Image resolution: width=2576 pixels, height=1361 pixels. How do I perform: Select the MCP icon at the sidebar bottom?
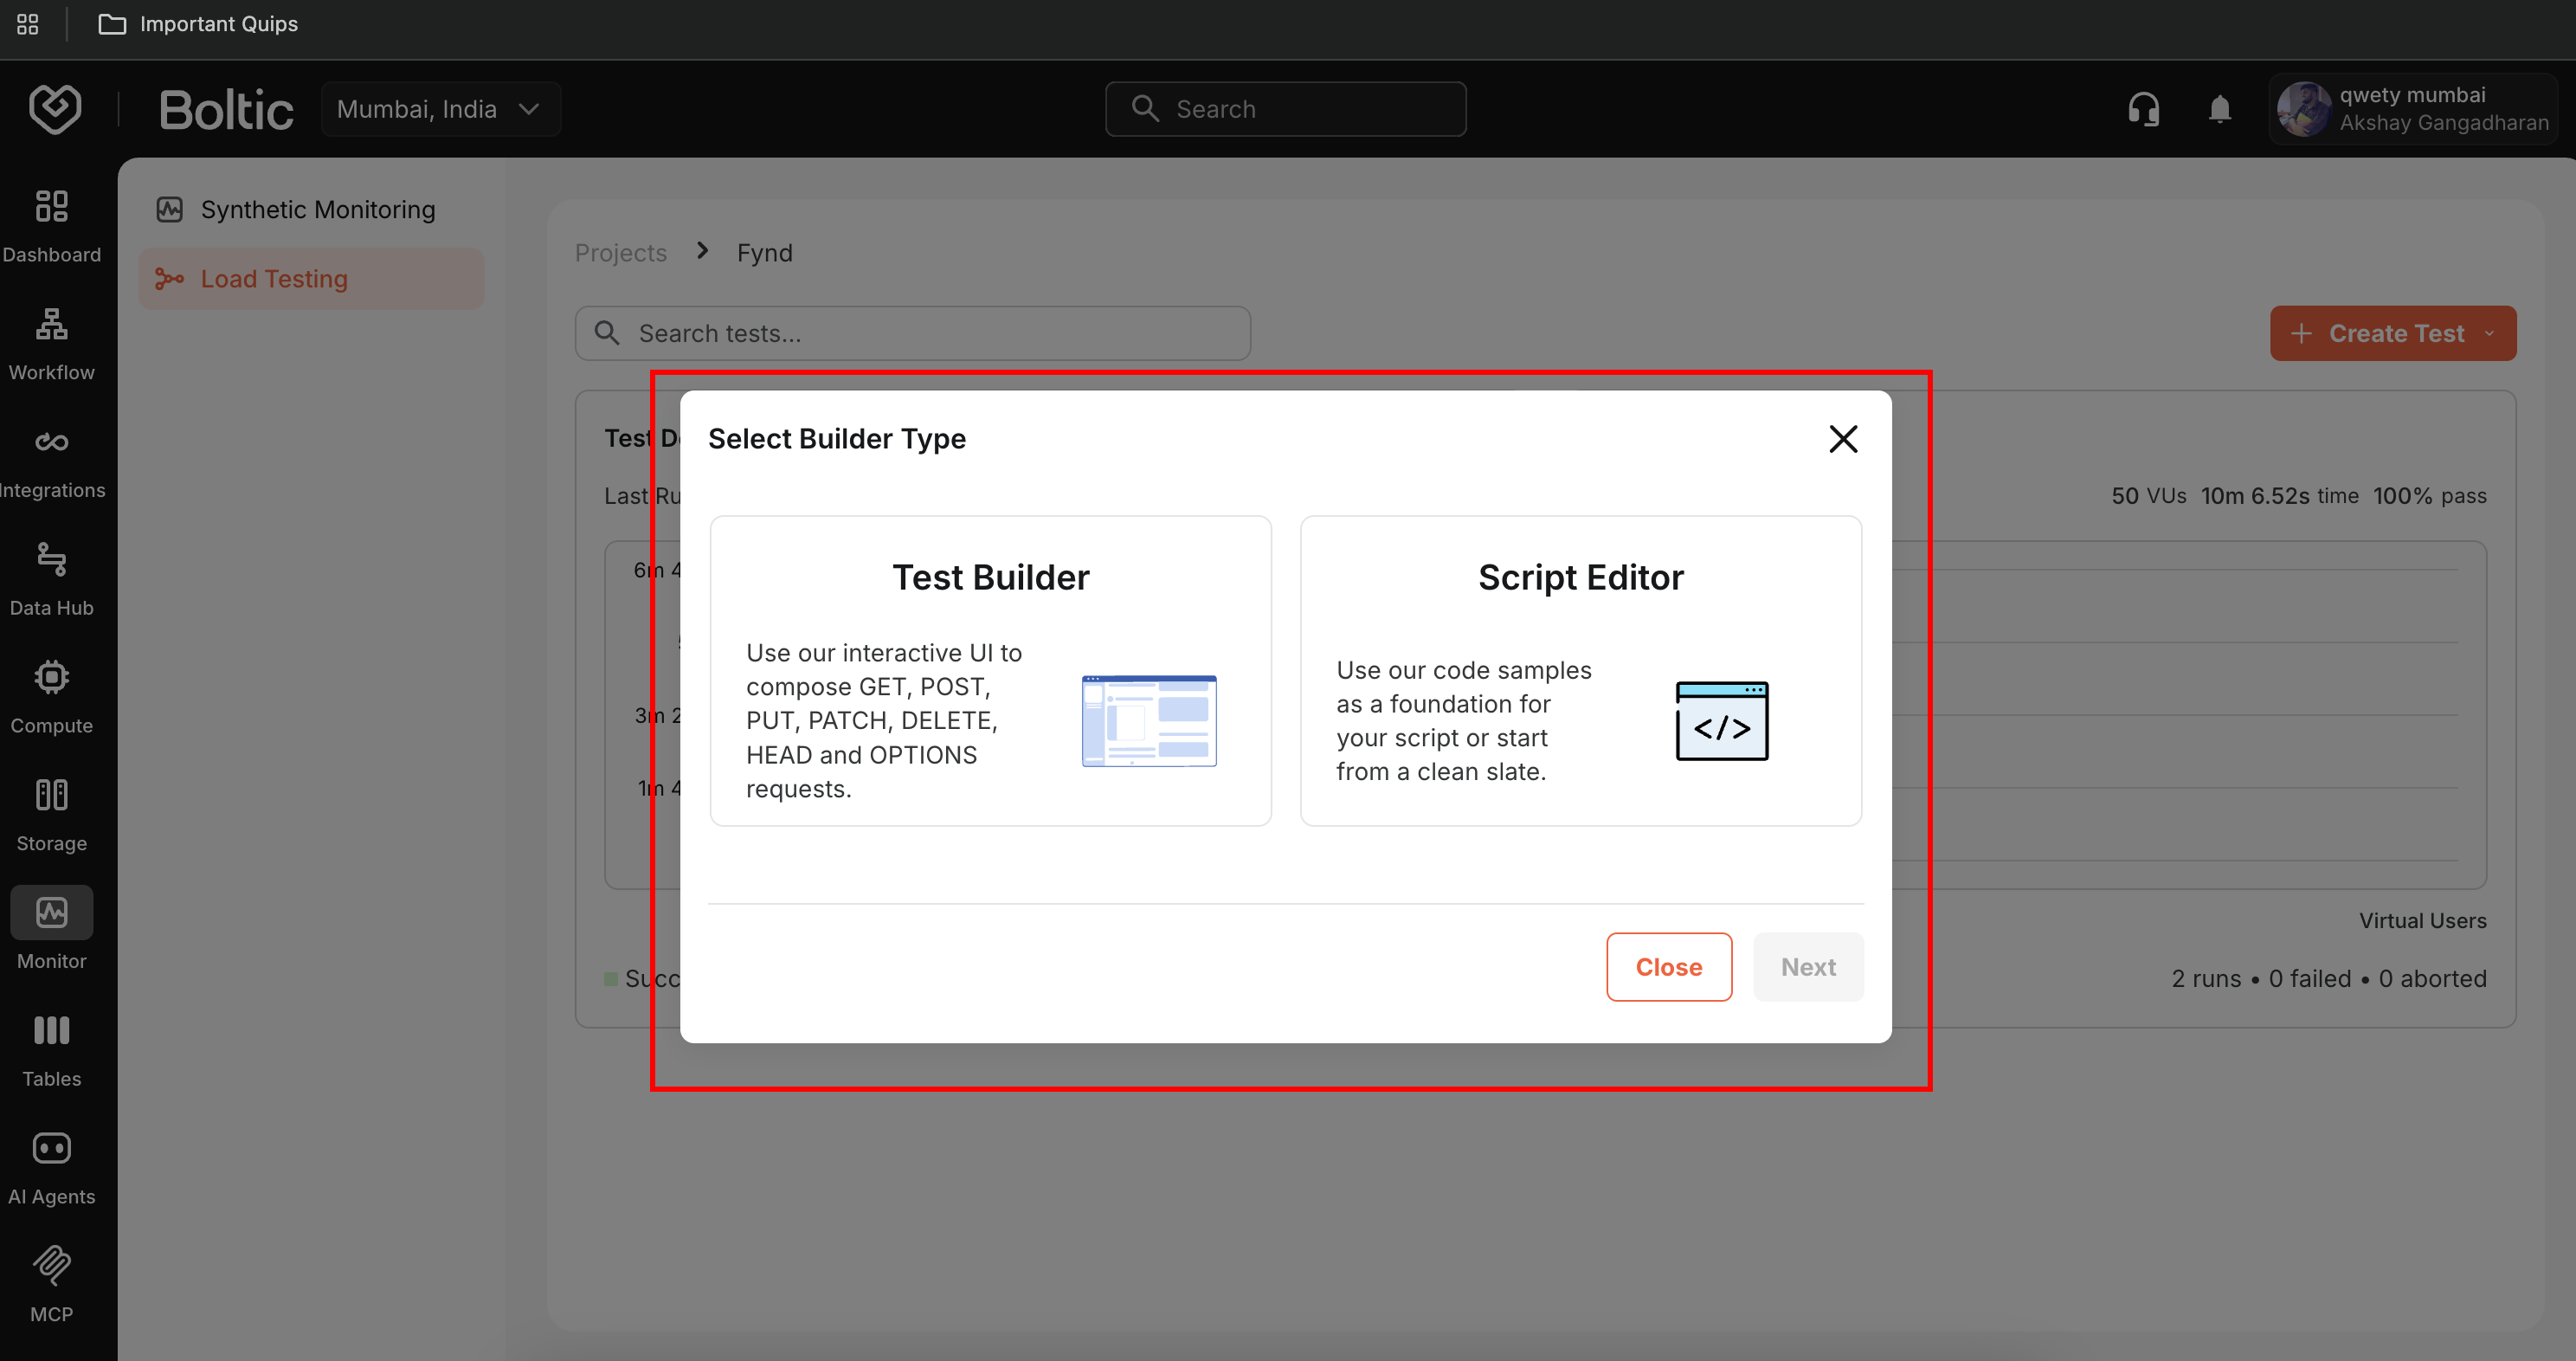pyautogui.click(x=51, y=1265)
